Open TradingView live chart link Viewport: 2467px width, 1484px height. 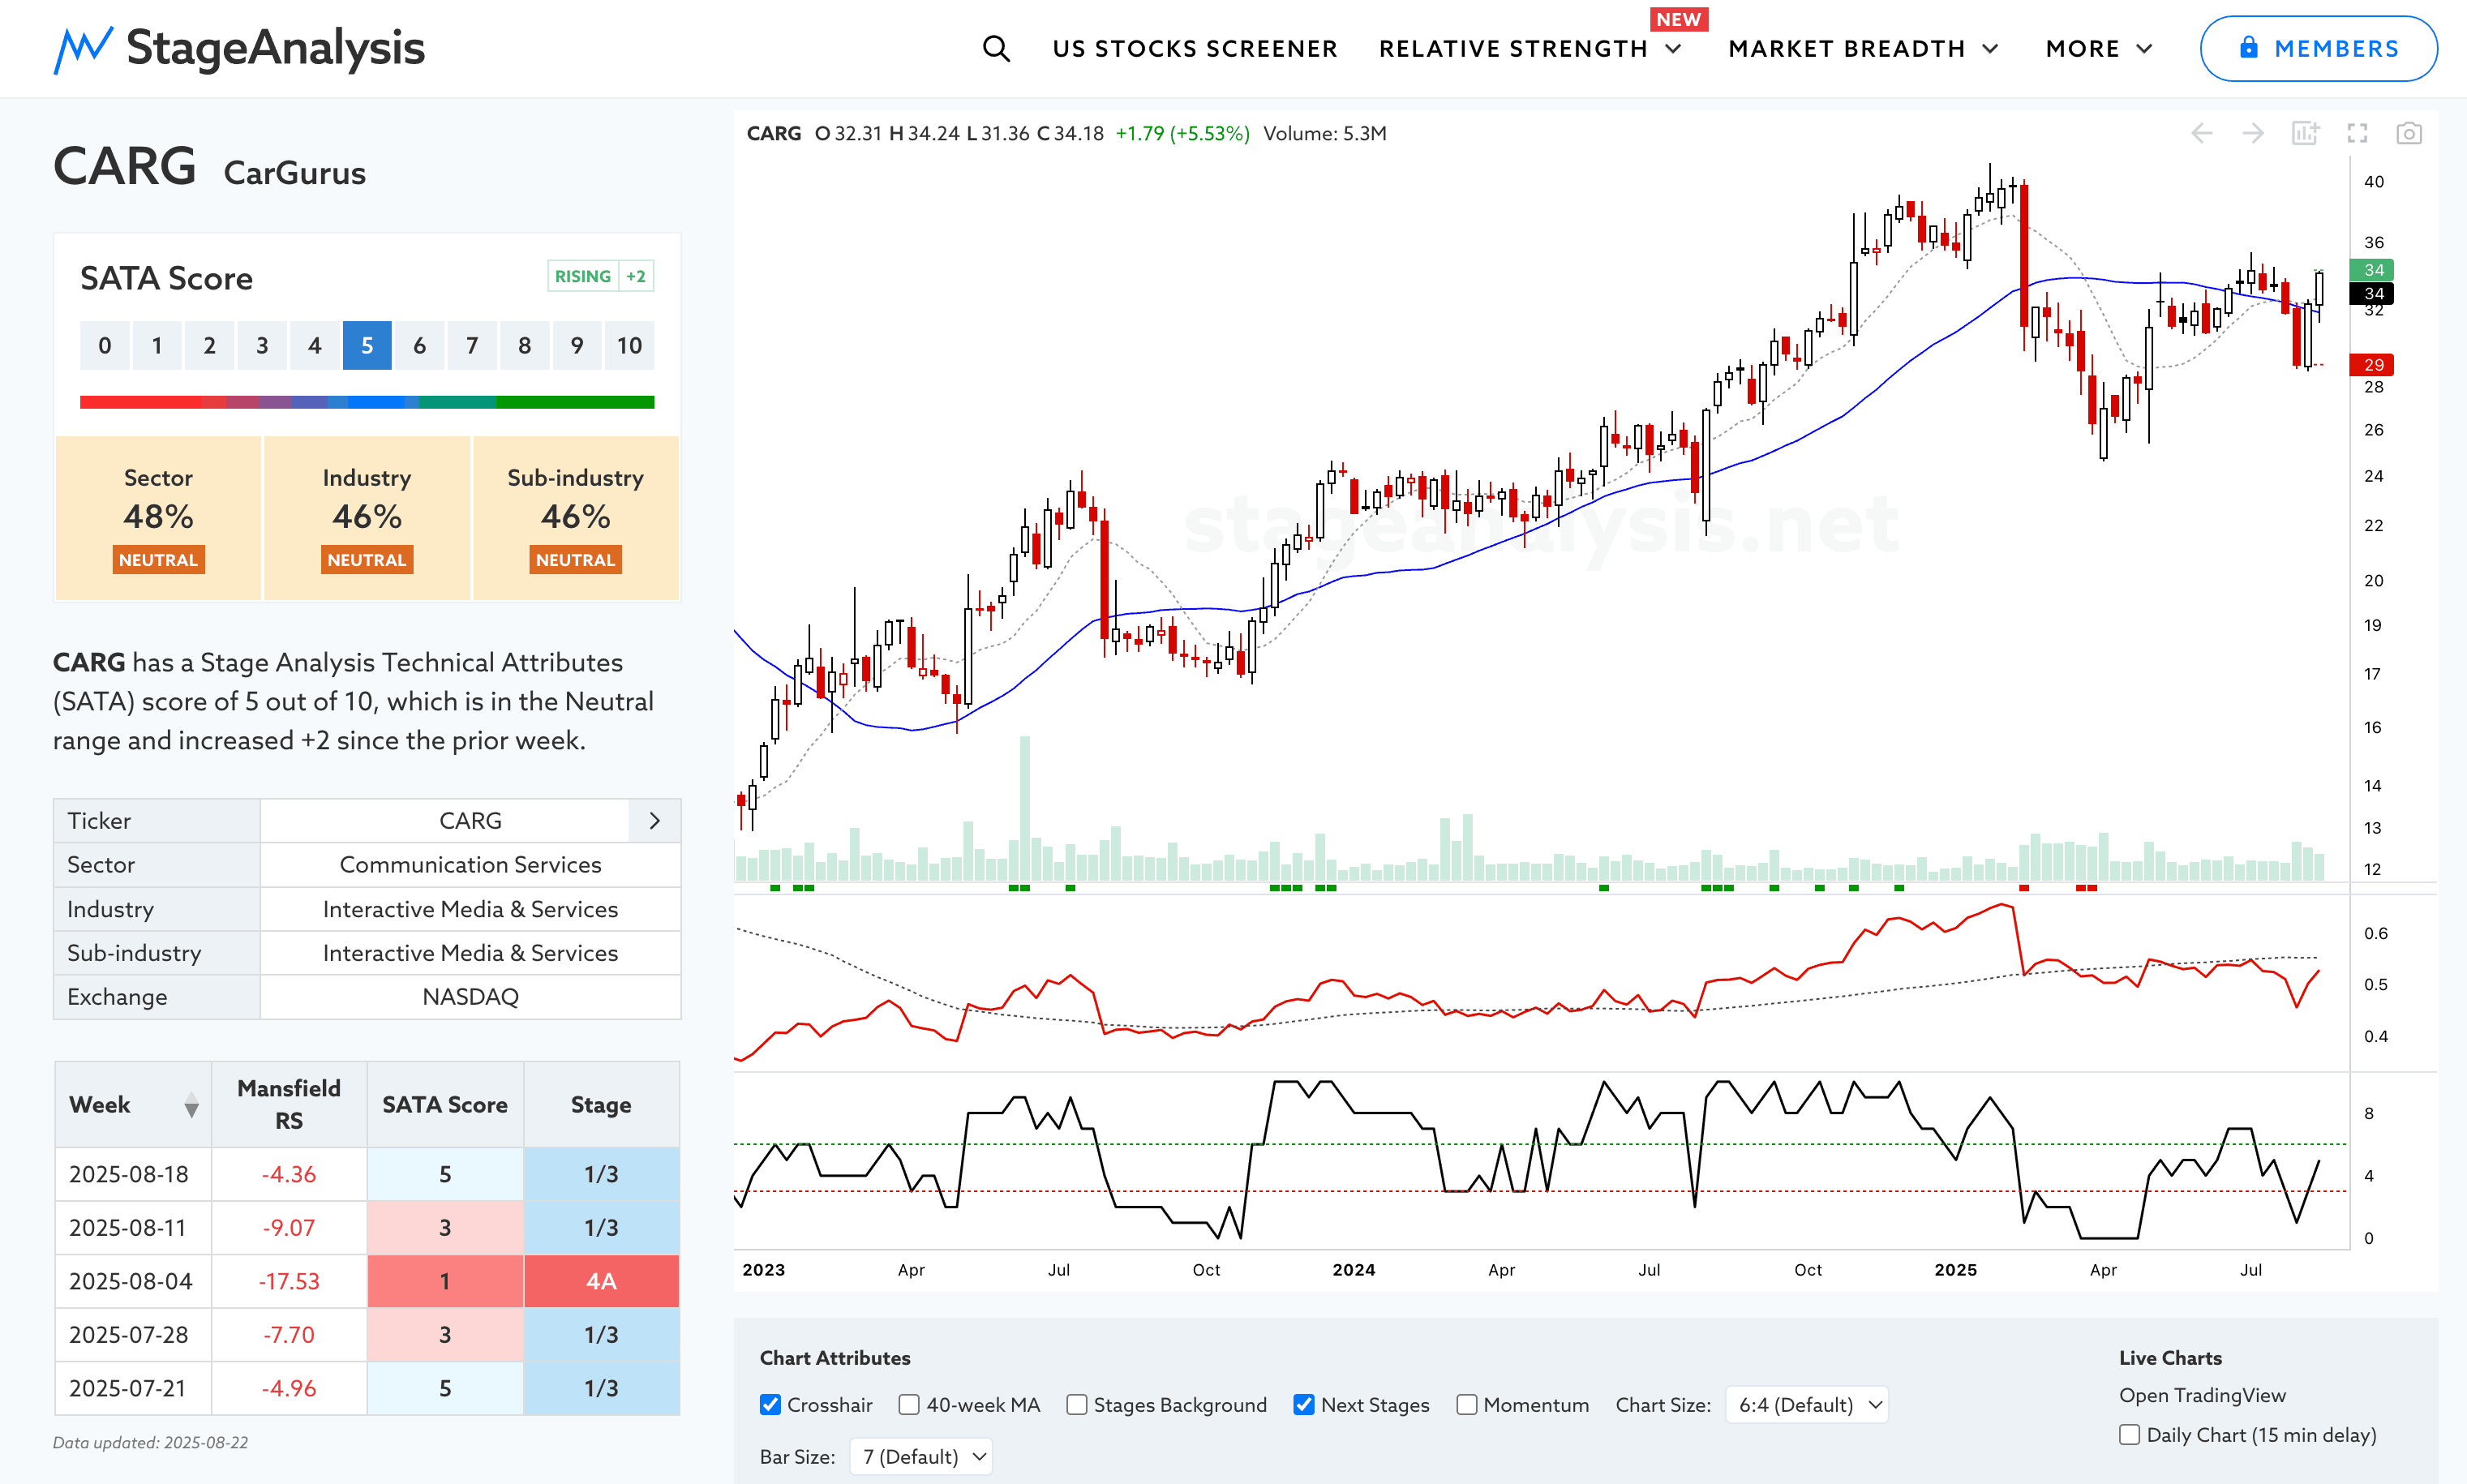(x=2202, y=1395)
